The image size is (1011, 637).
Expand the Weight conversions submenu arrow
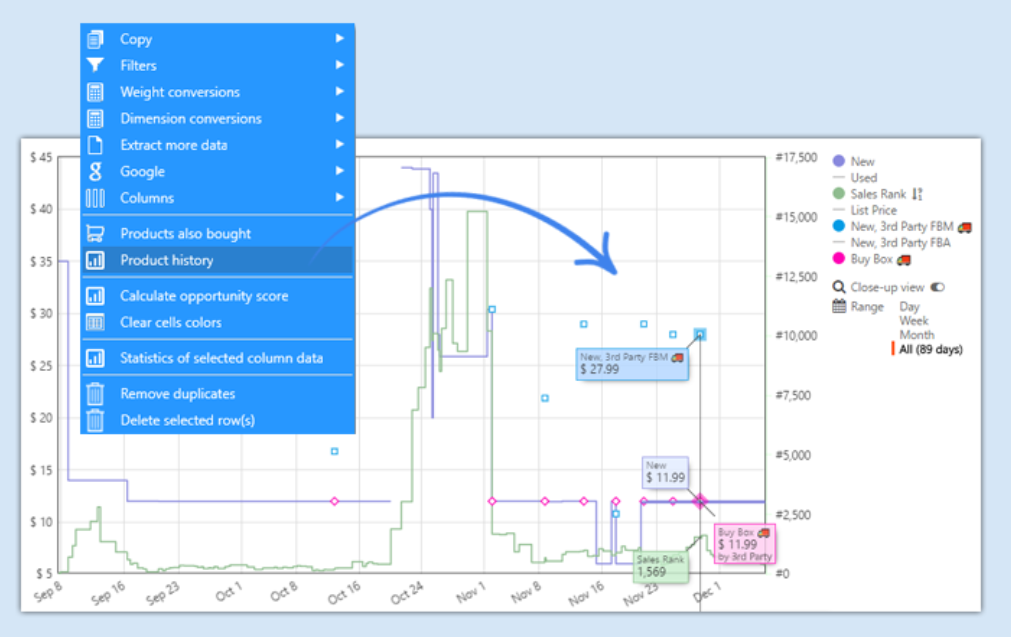[340, 91]
